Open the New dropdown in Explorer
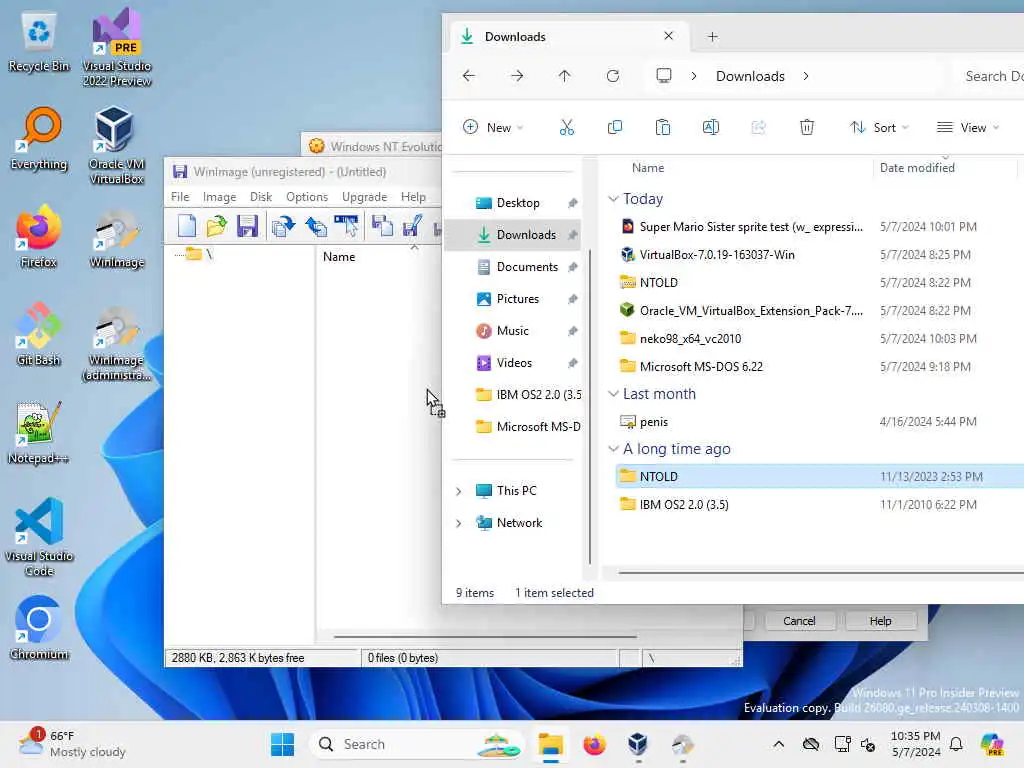The image size is (1024, 768). pyautogui.click(x=493, y=127)
